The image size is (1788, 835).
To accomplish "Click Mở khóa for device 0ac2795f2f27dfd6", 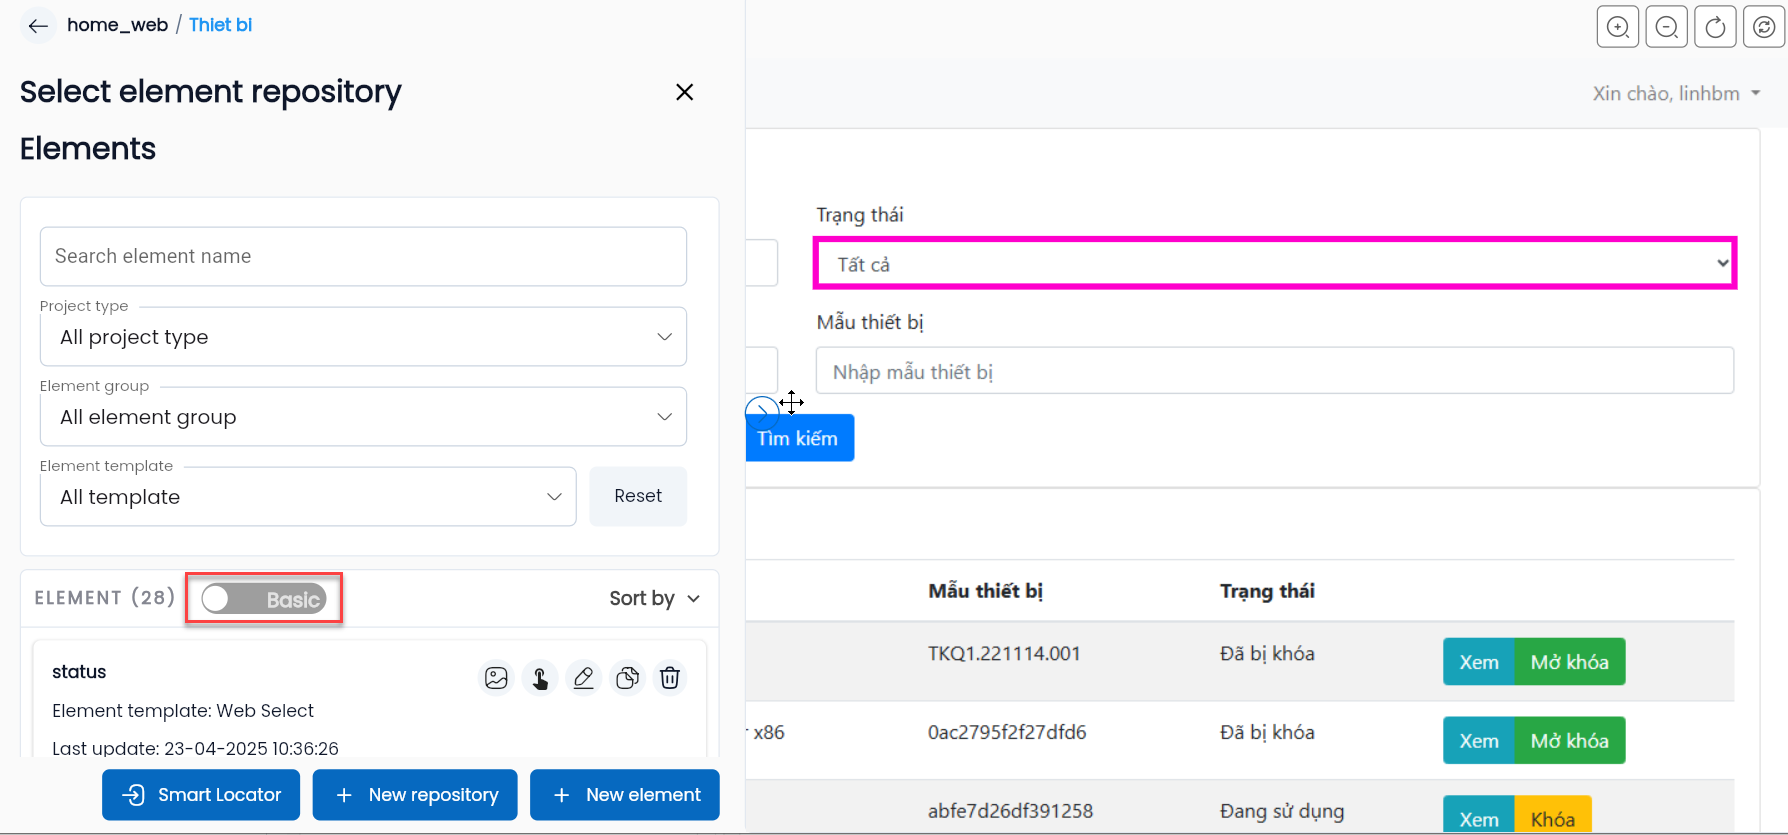I will click(x=1570, y=741).
